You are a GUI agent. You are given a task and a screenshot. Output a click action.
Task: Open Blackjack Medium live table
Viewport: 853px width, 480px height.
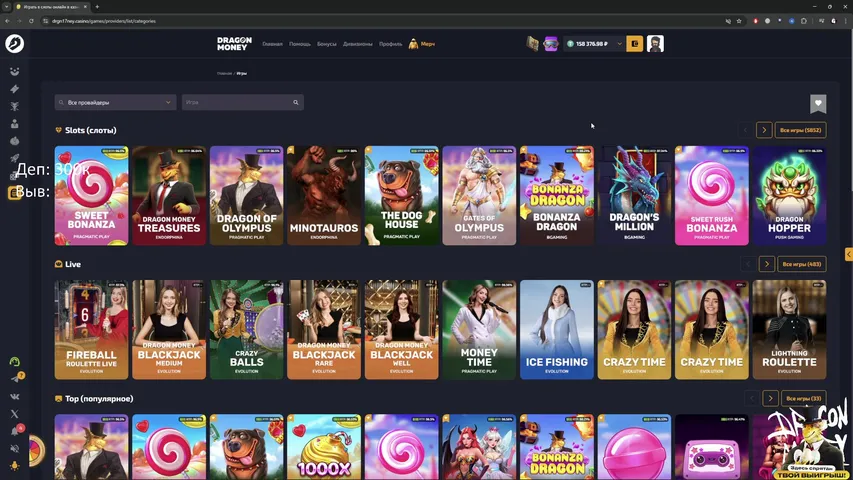169,330
